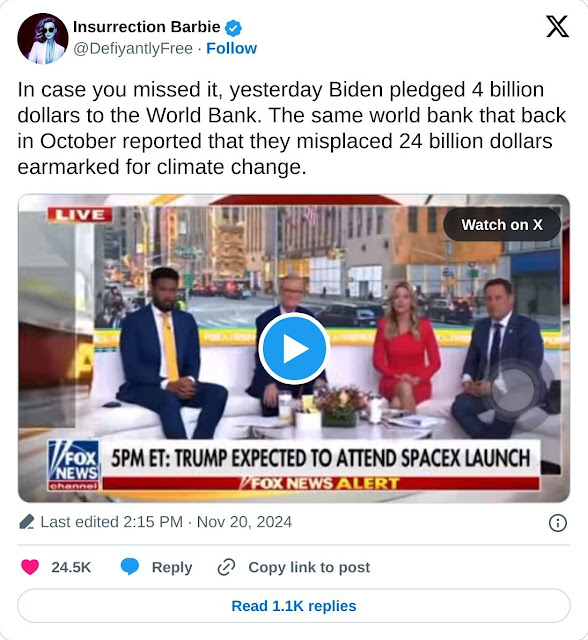Click the Watch on X button
The height and width of the screenshot is (640, 588).
pyautogui.click(x=502, y=224)
